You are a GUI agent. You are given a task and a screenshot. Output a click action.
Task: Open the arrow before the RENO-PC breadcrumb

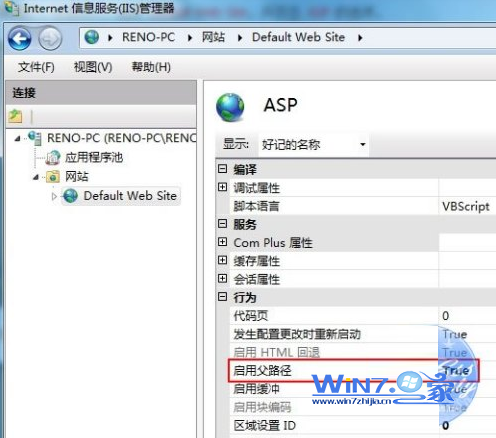tap(110, 38)
